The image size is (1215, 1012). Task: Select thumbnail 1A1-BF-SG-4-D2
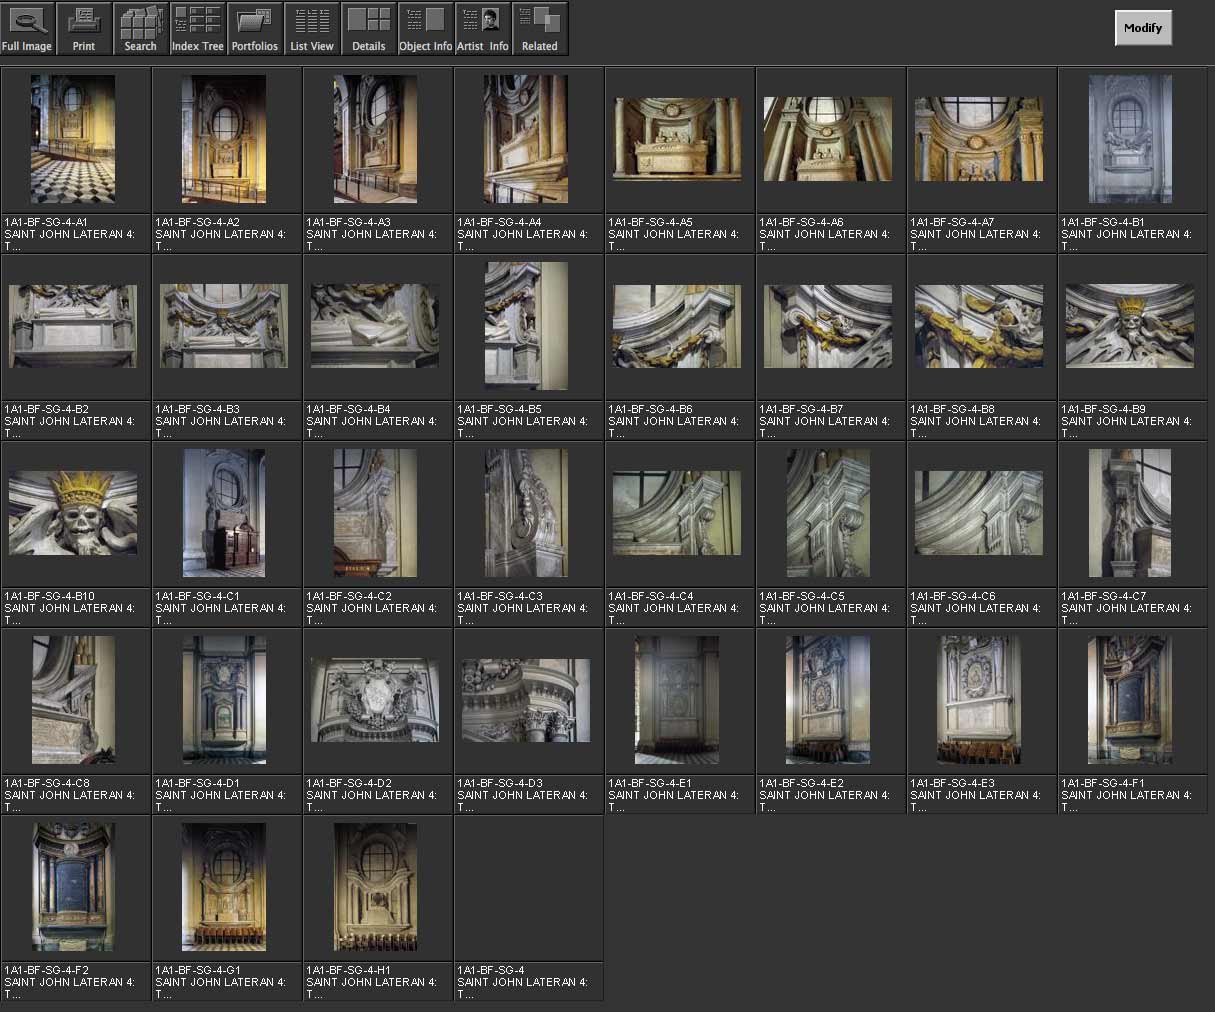coord(375,700)
